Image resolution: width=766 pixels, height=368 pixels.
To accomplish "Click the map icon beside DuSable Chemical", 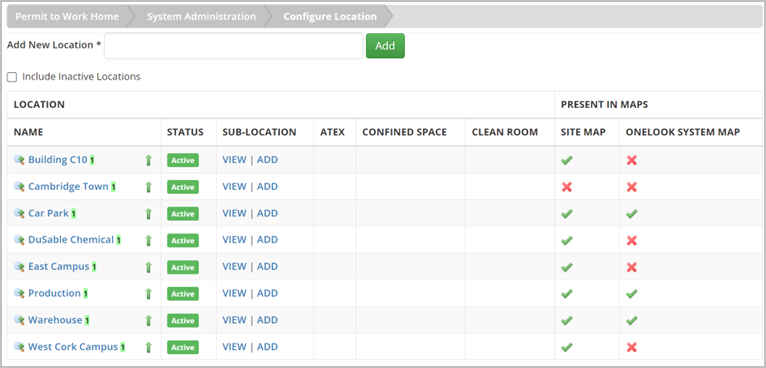I will (19, 240).
